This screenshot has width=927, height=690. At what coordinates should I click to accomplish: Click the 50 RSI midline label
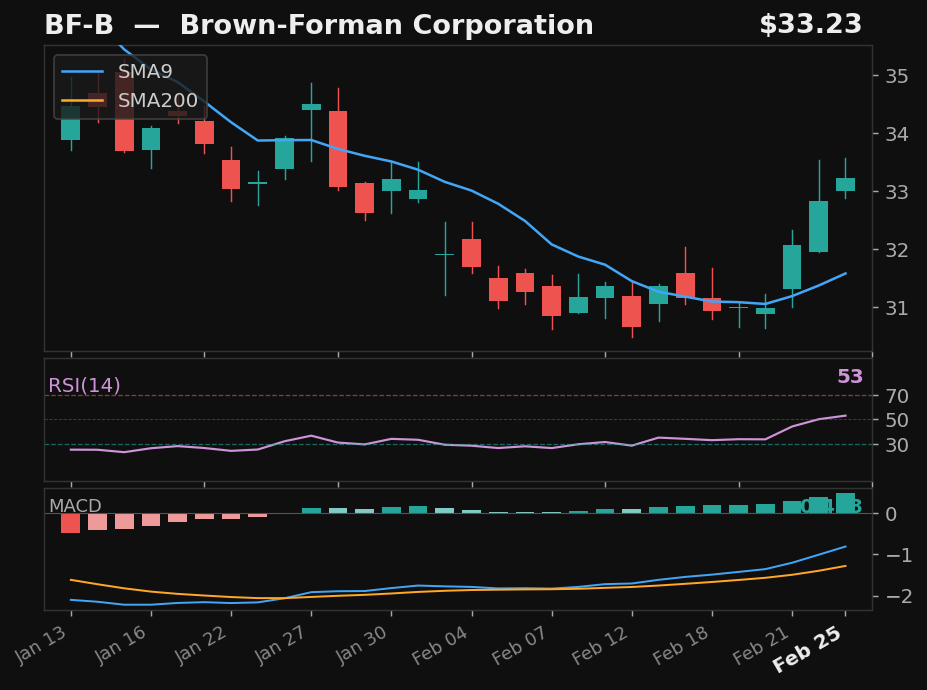click(897, 420)
